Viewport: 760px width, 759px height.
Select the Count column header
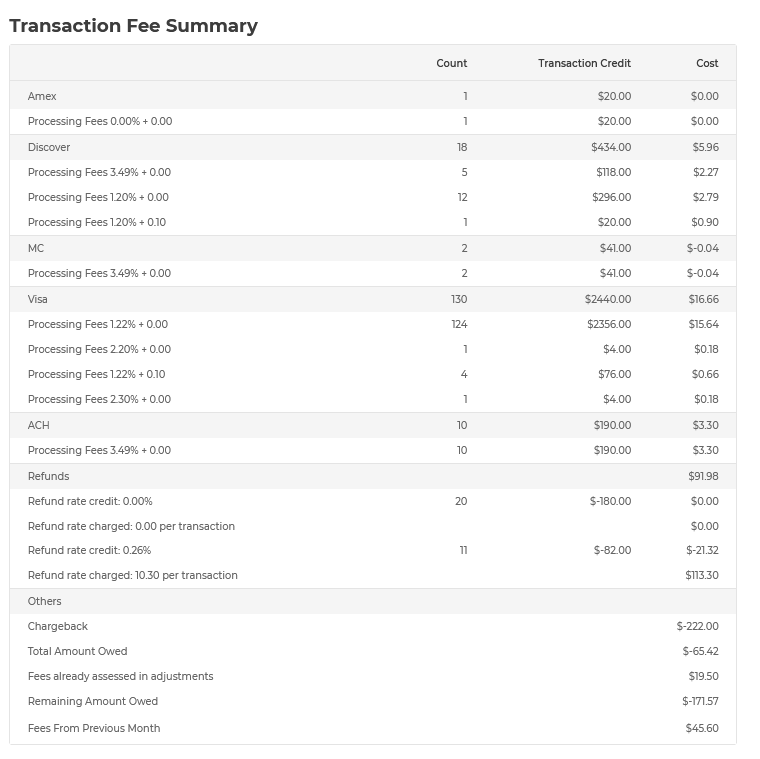coord(451,63)
